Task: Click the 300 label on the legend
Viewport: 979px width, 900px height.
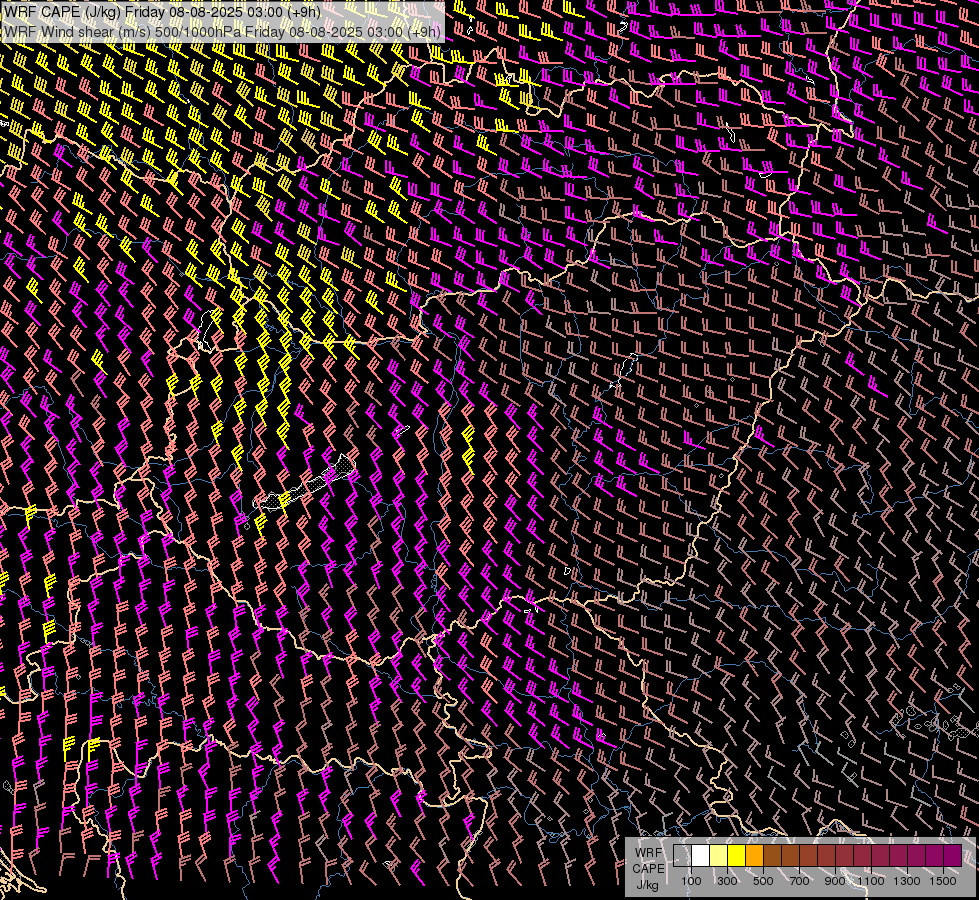Action: tap(727, 881)
